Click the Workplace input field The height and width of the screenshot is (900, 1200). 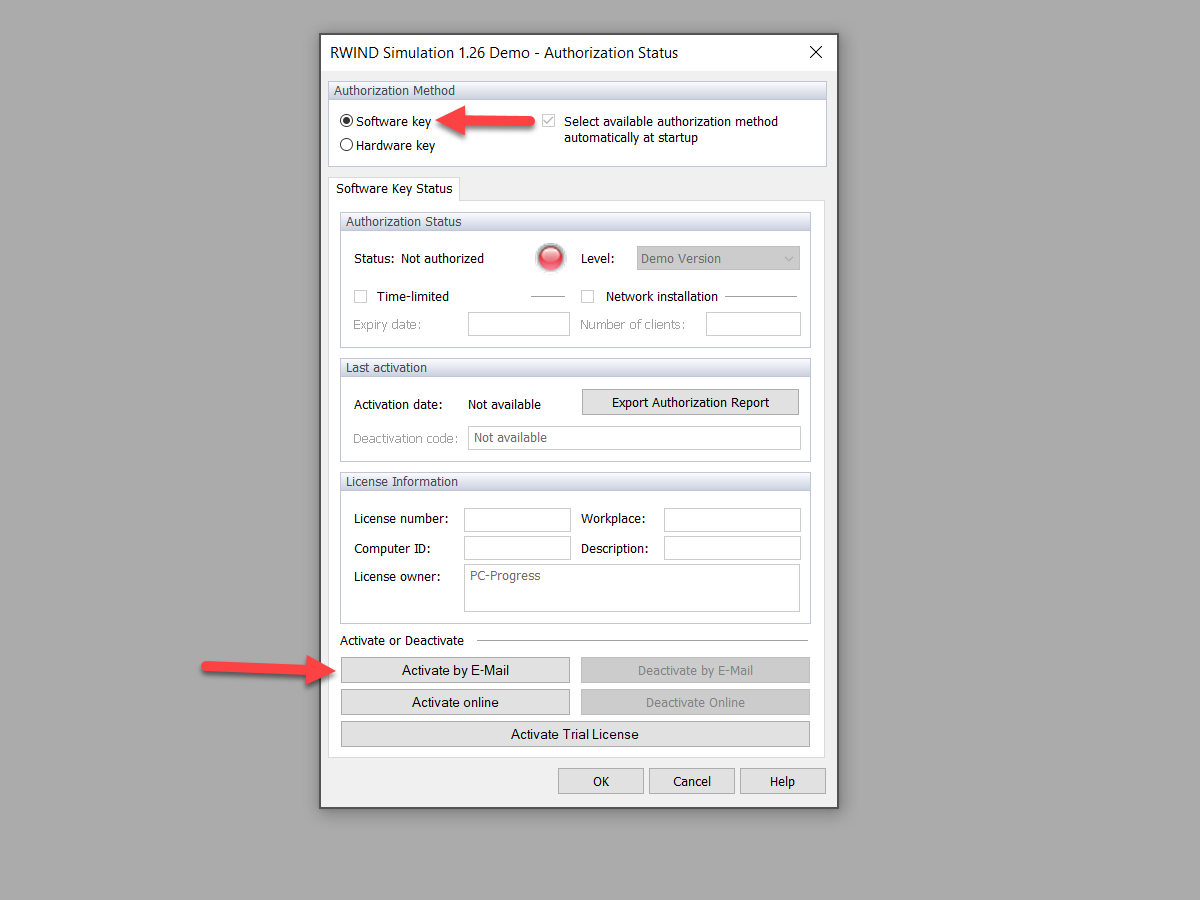tap(732, 519)
